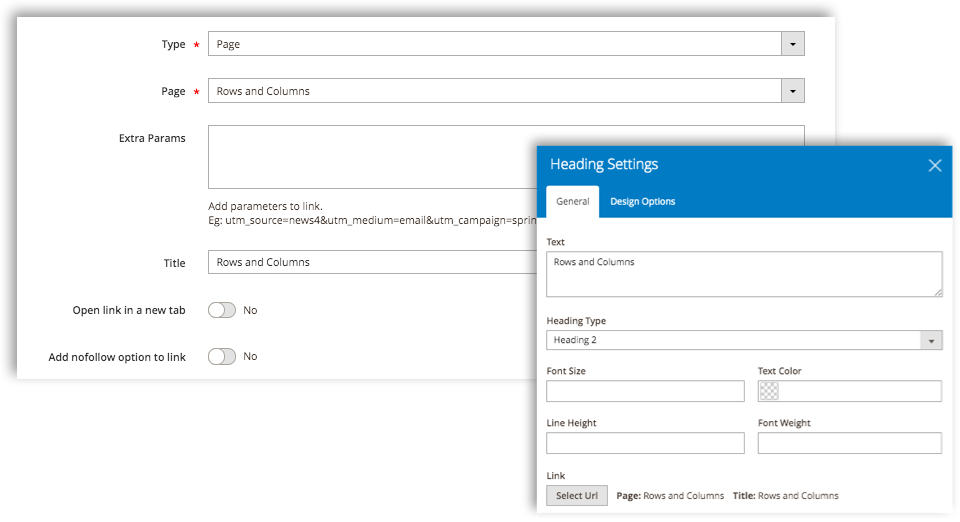Click the Title field with Rows and Columns
Screen dimensions: 960x522
[x=372, y=262]
